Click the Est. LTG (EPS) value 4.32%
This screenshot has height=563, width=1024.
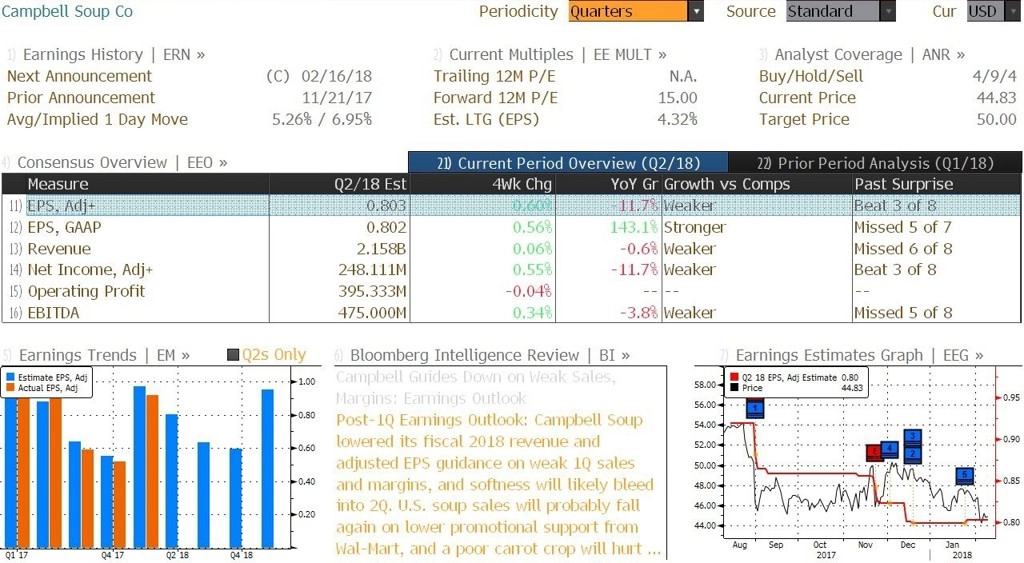tap(677, 120)
